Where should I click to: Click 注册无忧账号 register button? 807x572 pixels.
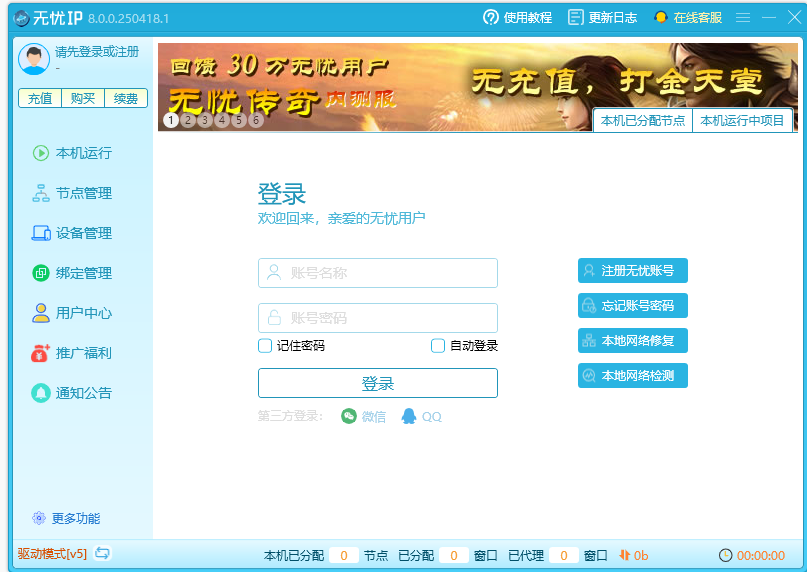[x=633, y=270]
